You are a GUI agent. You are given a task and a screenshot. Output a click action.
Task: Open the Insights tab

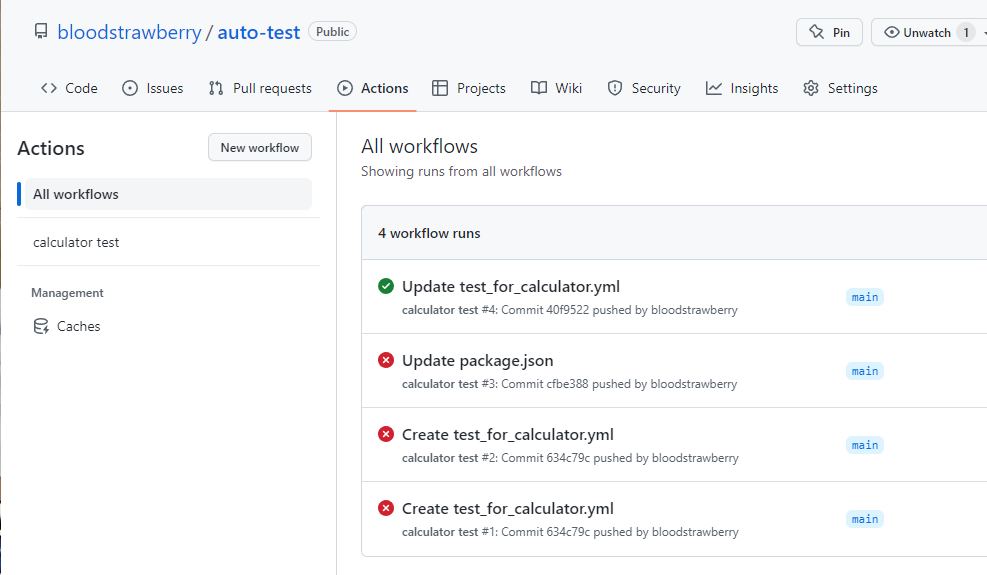click(x=742, y=88)
